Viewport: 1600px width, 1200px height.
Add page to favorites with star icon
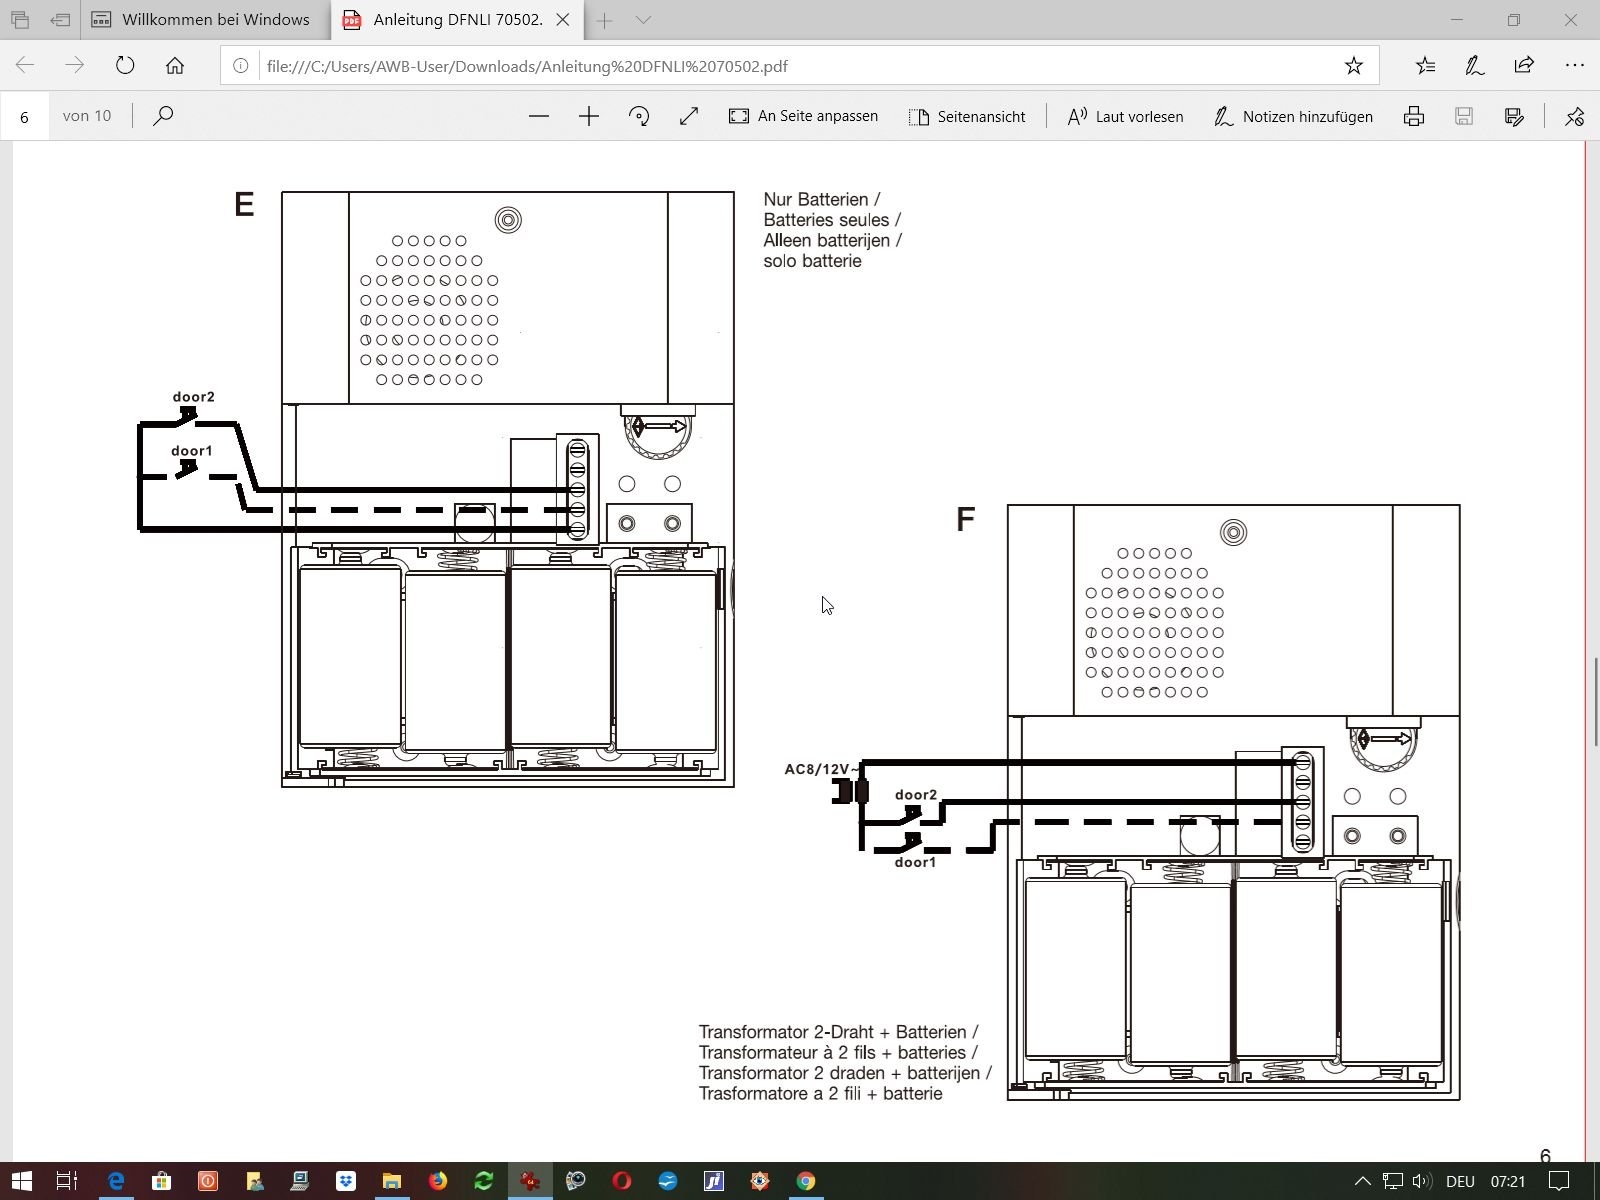1353,66
